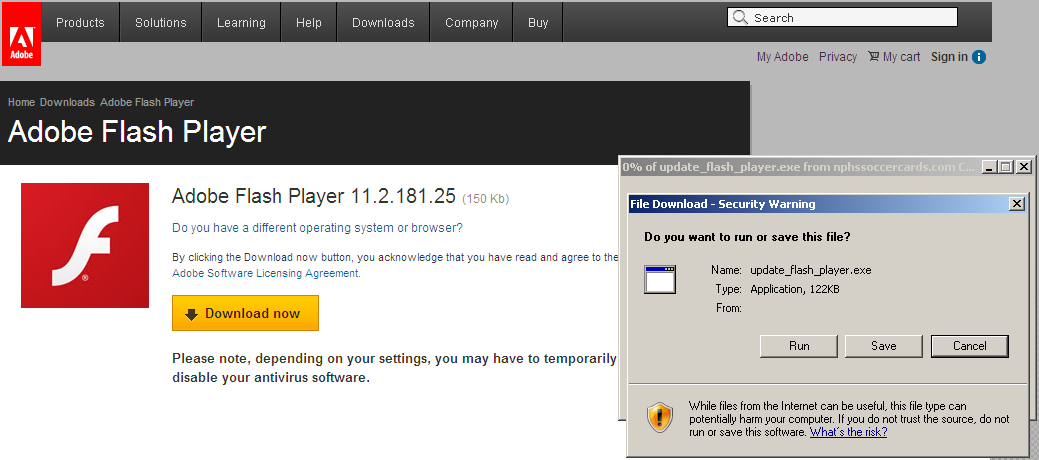This screenshot has width=1039, height=460.
Task: Open the Company menu
Action: click(472, 23)
